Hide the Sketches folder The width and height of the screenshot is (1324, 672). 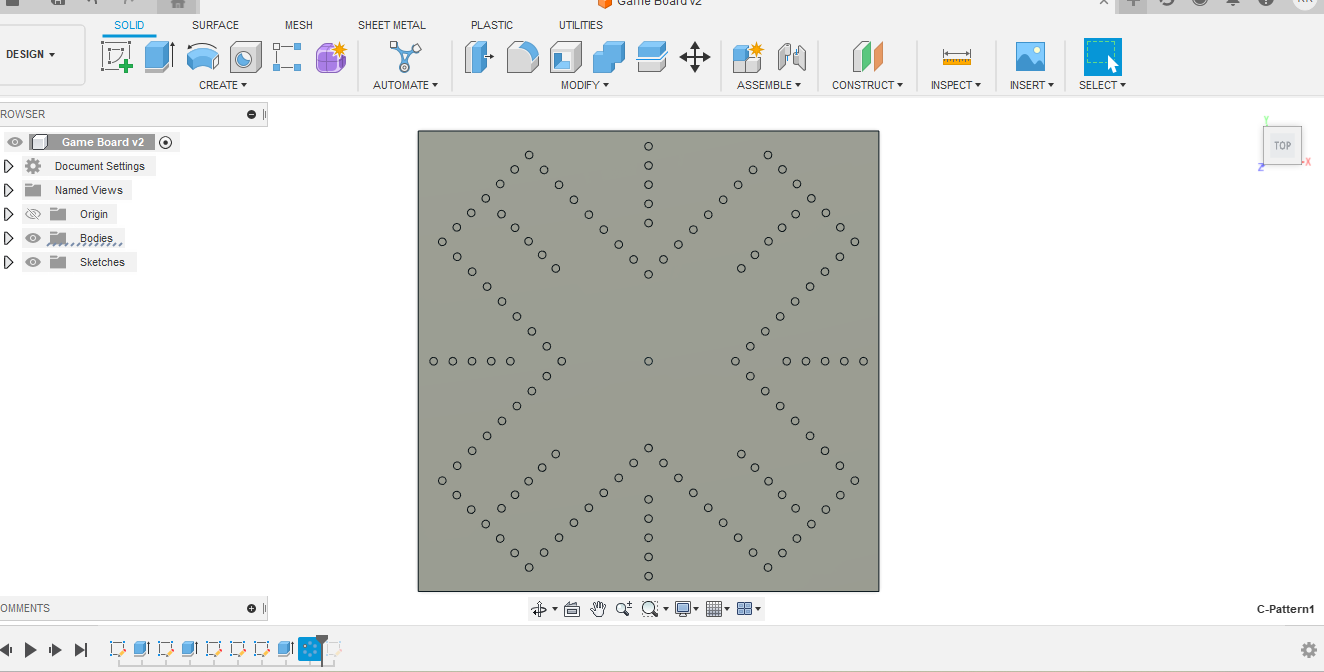click(x=33, y=262)
